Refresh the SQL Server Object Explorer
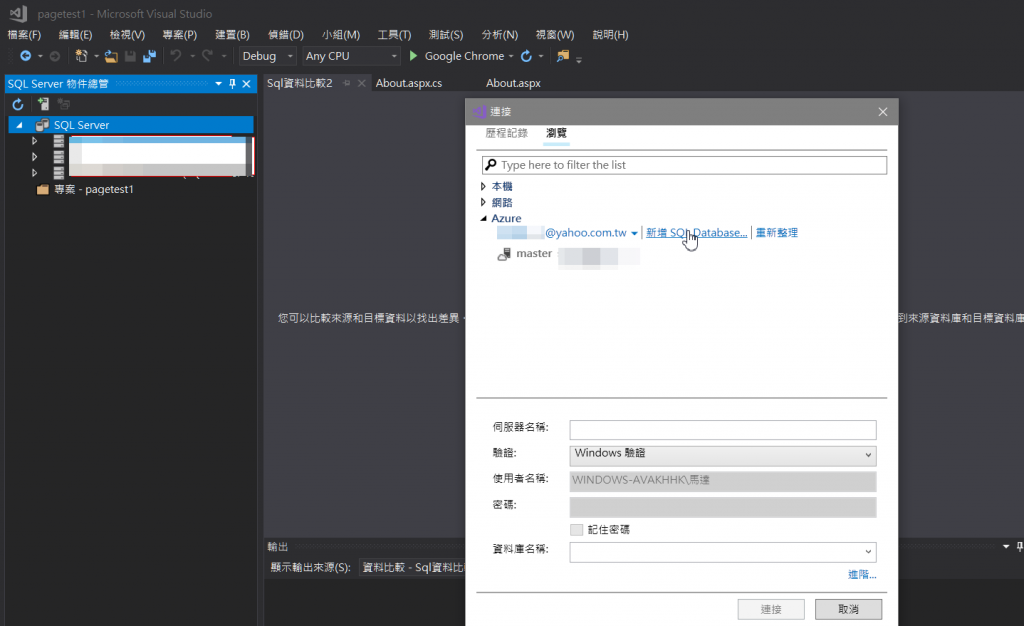The width and height of the screenshot is (1024, 626). point(18,104)
